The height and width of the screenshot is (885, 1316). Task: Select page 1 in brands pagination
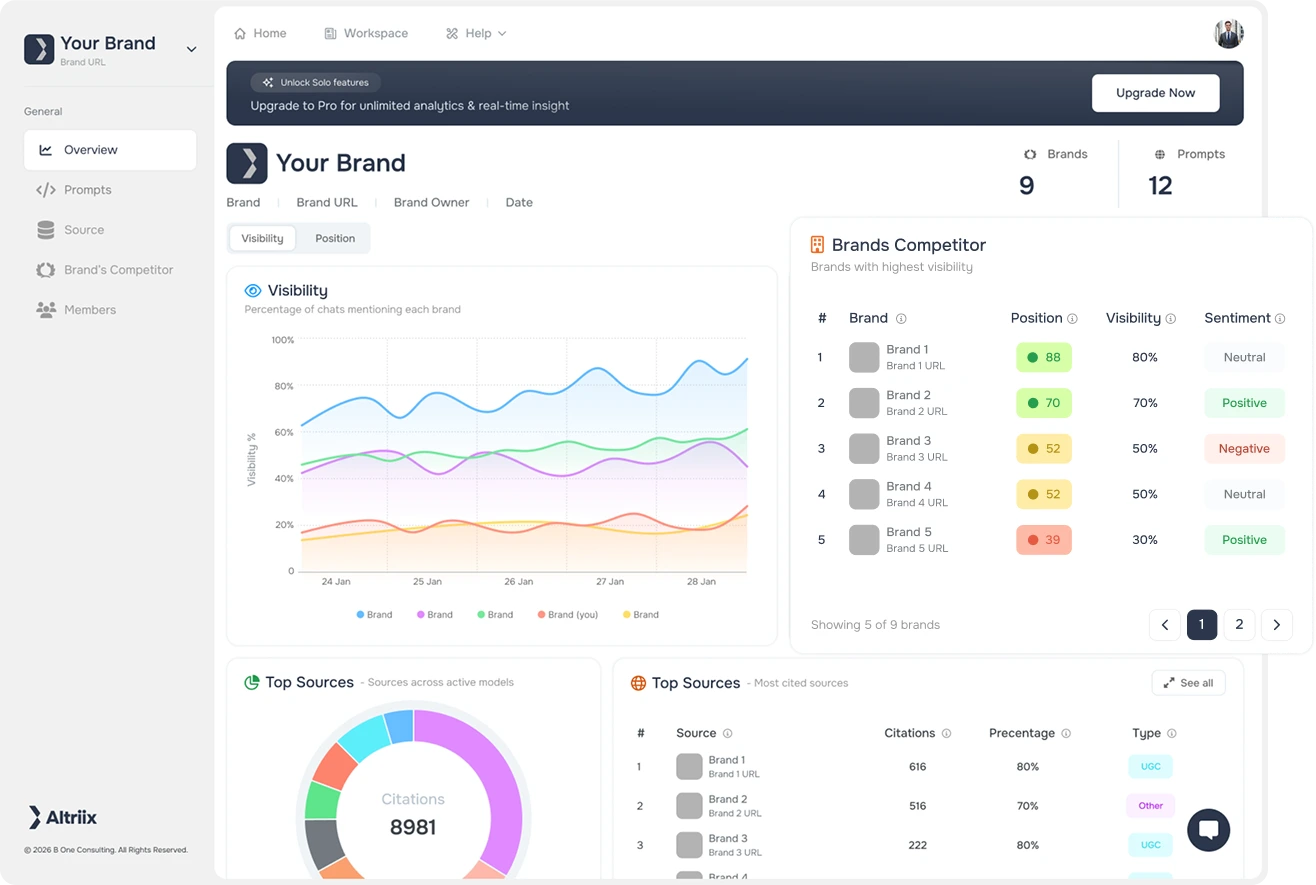1202,625
